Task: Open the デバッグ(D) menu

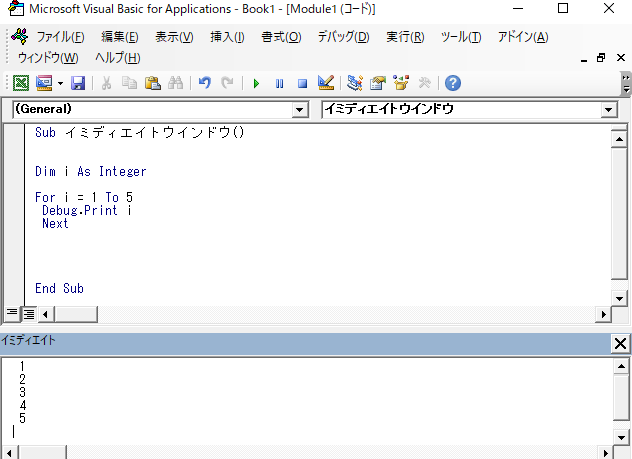Action: tap(343, 37)
